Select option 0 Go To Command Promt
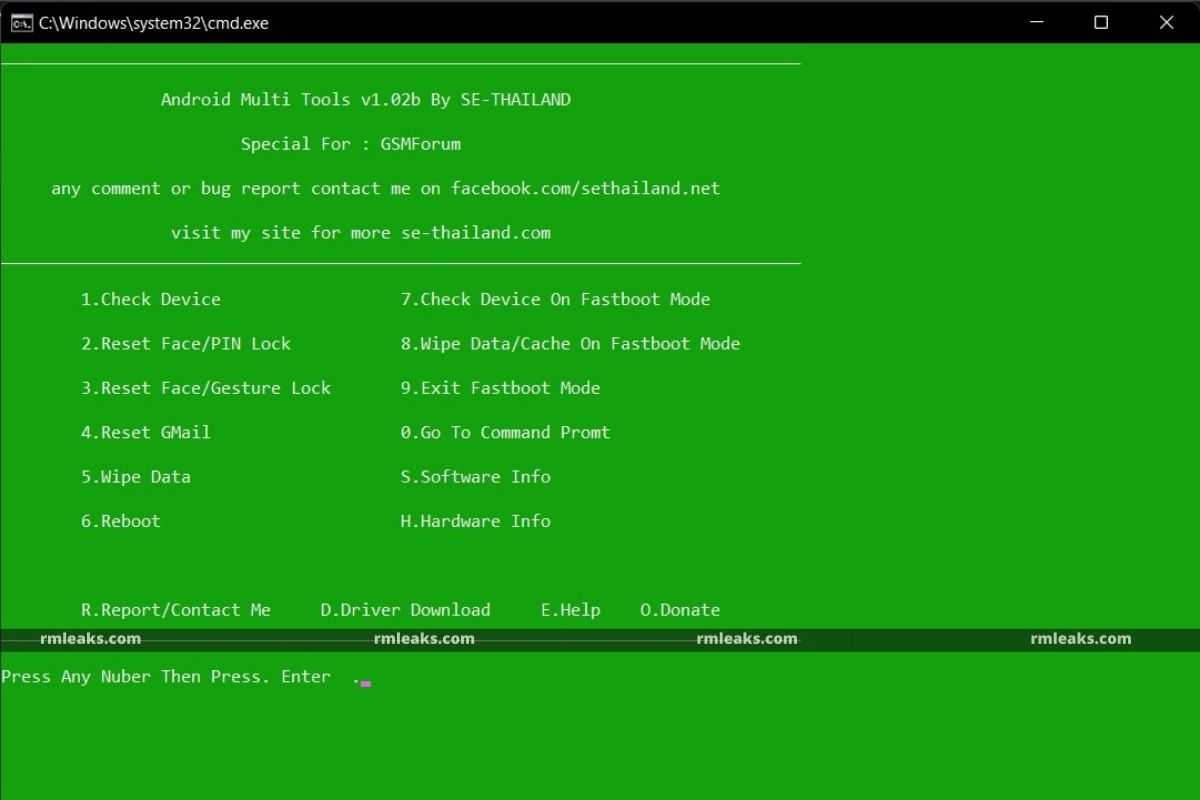1200x800 pixels. click(506, 432)
